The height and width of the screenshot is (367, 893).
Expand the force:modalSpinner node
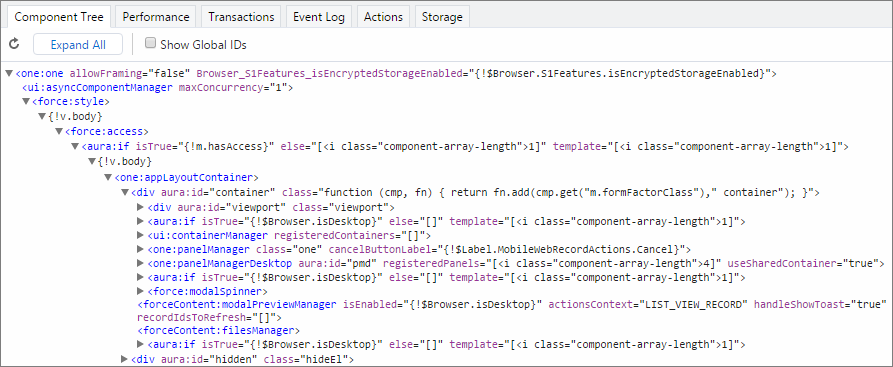click(x=141, y=291)
